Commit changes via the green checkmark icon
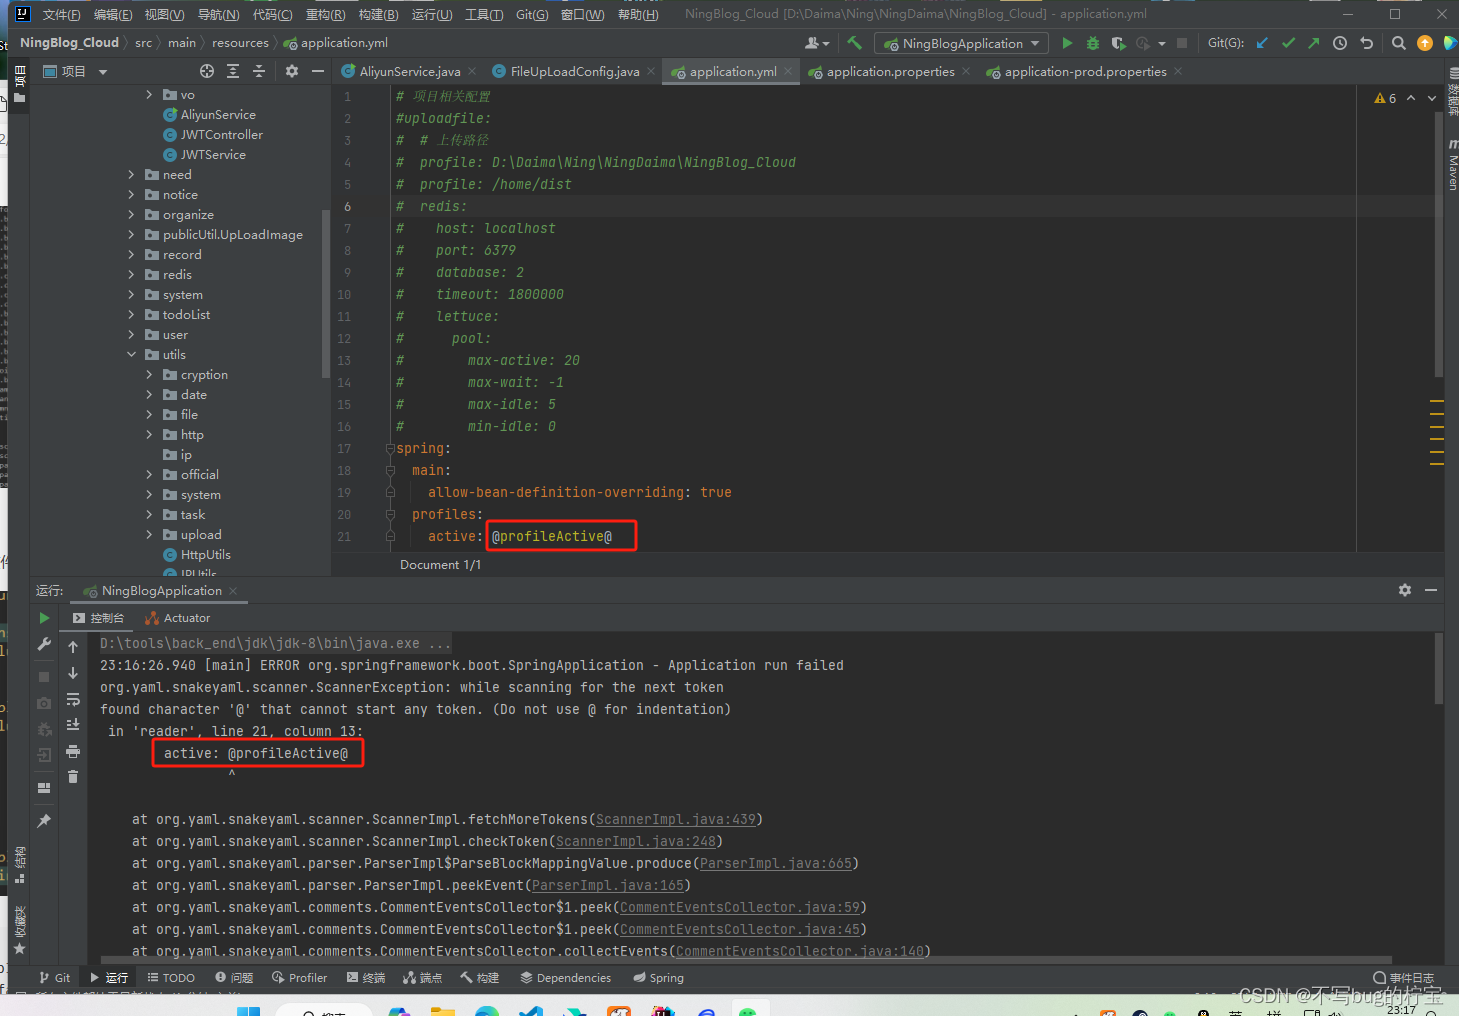This screenshot has width=1459, height=1016. [1288, 43]
